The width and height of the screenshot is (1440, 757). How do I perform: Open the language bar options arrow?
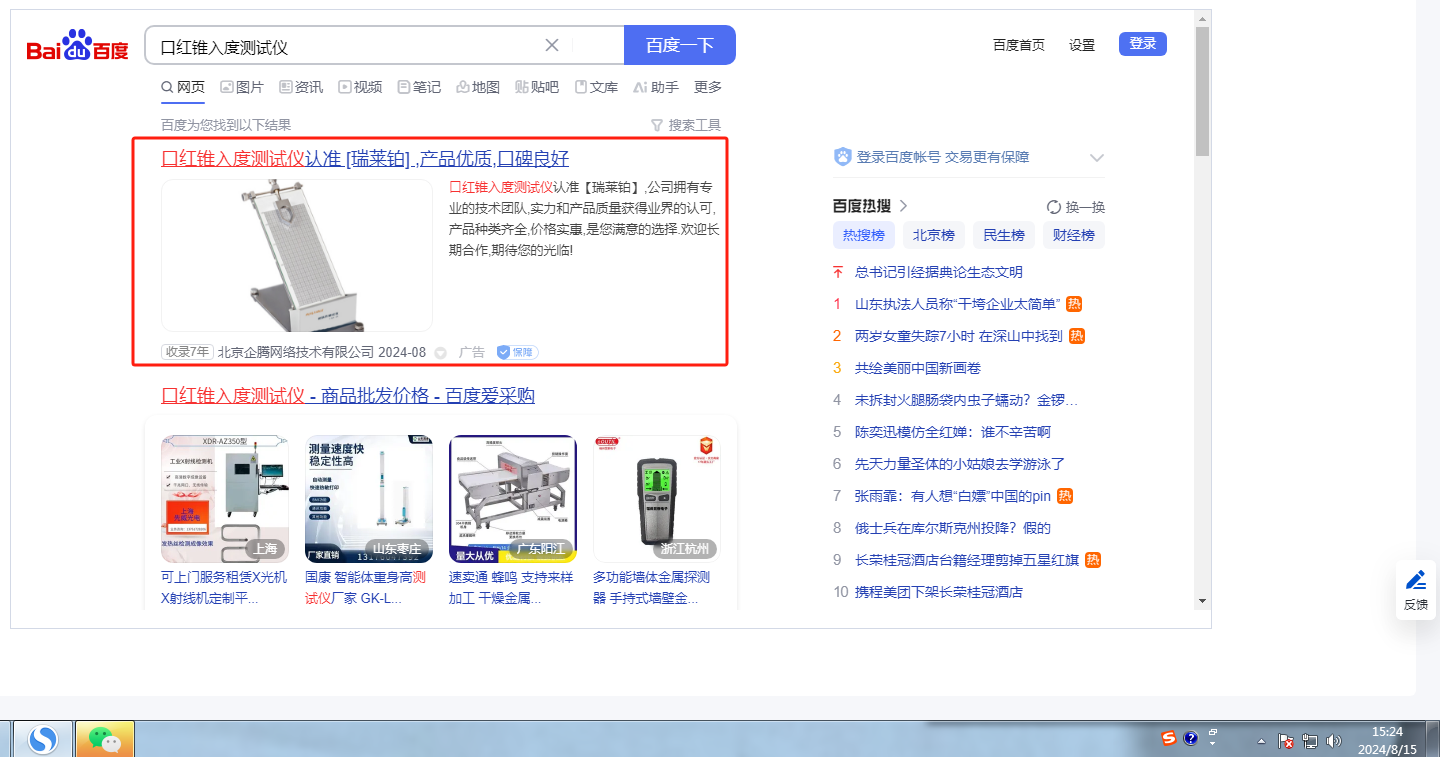pyautogui.click(x=1213, y=744)
